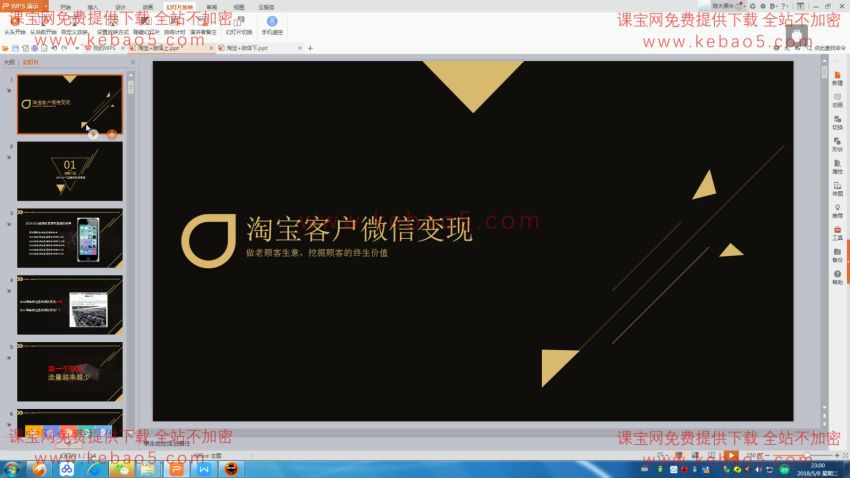The width and height of the screenshot is (850, 478).
Task: Click the slide title 淘宝客户微信变现
Action: (x=359, y=229)
